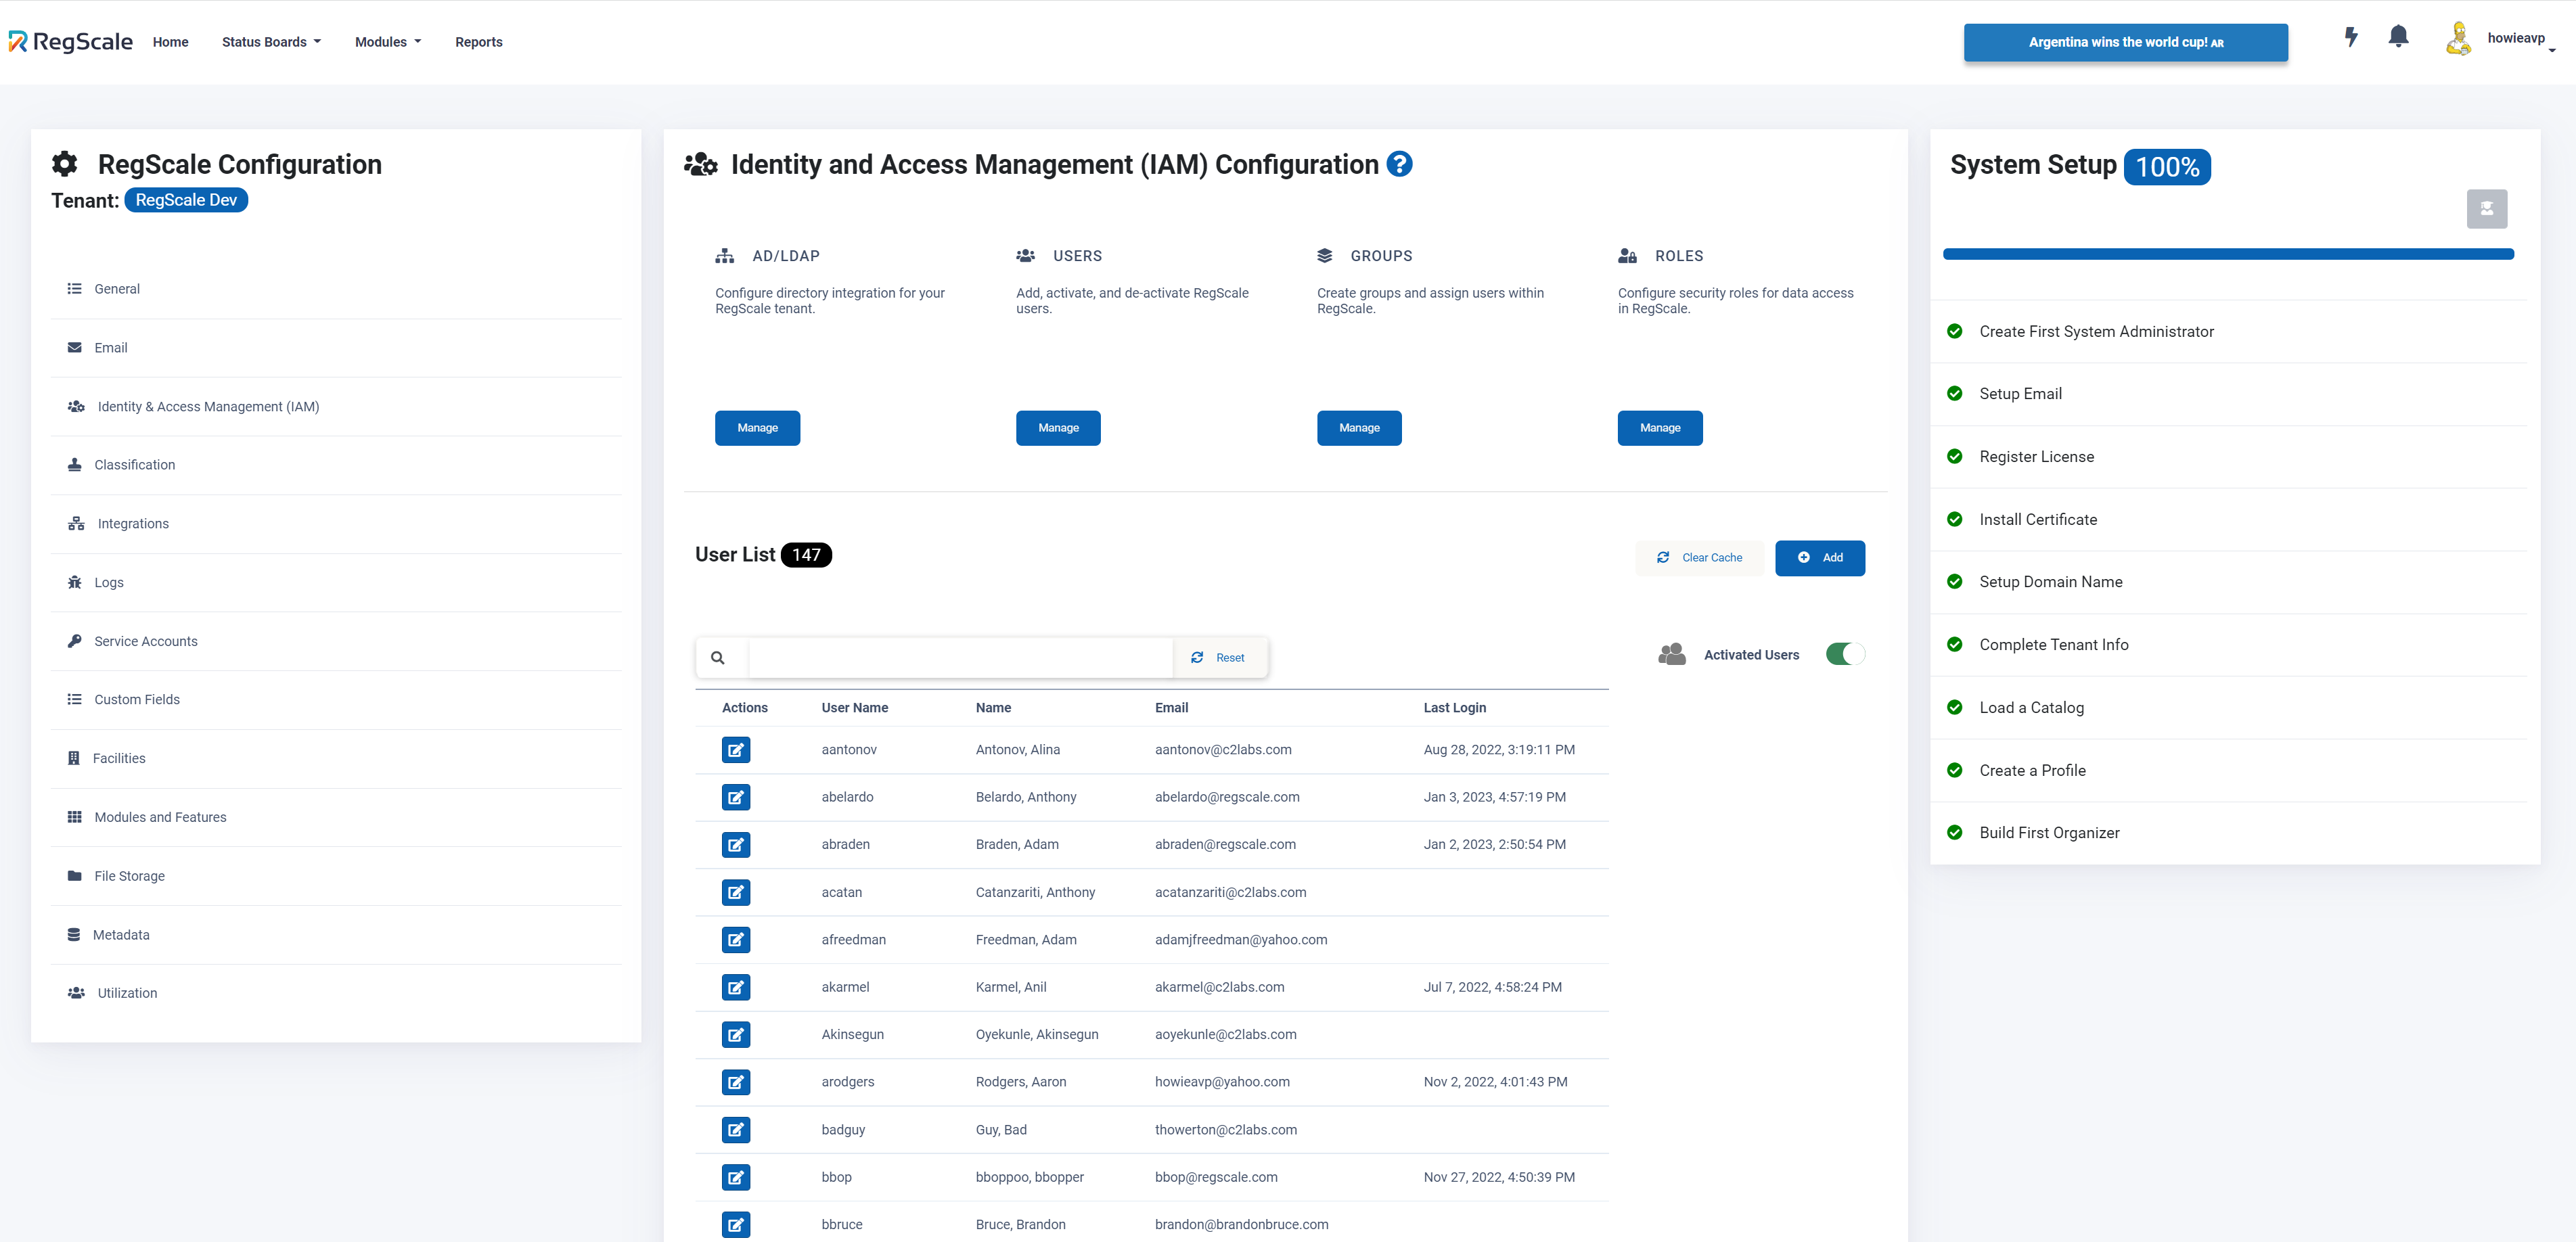Click the user list search input field
The height and width of the screenshot is (1242, 2576).
pyautogui.click(x=960, y=658)
